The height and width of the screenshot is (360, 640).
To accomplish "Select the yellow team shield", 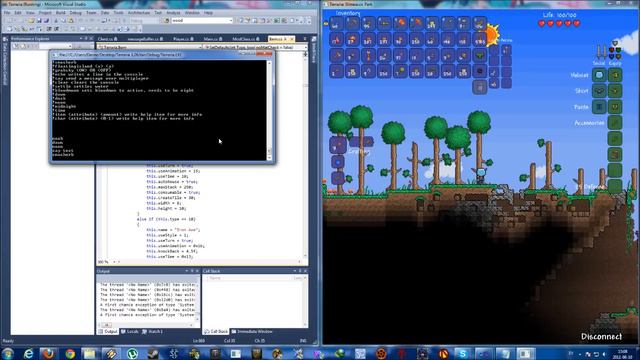I will 618,57.
